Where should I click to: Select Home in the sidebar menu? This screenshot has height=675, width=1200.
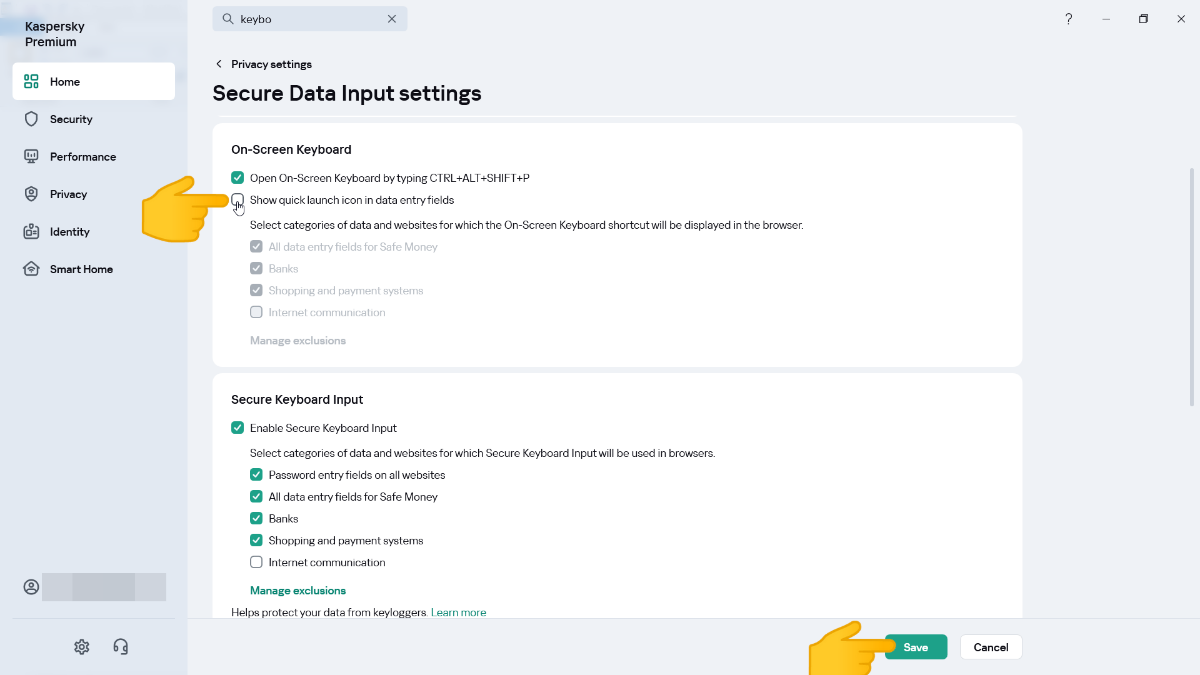[x=93, y=82]
